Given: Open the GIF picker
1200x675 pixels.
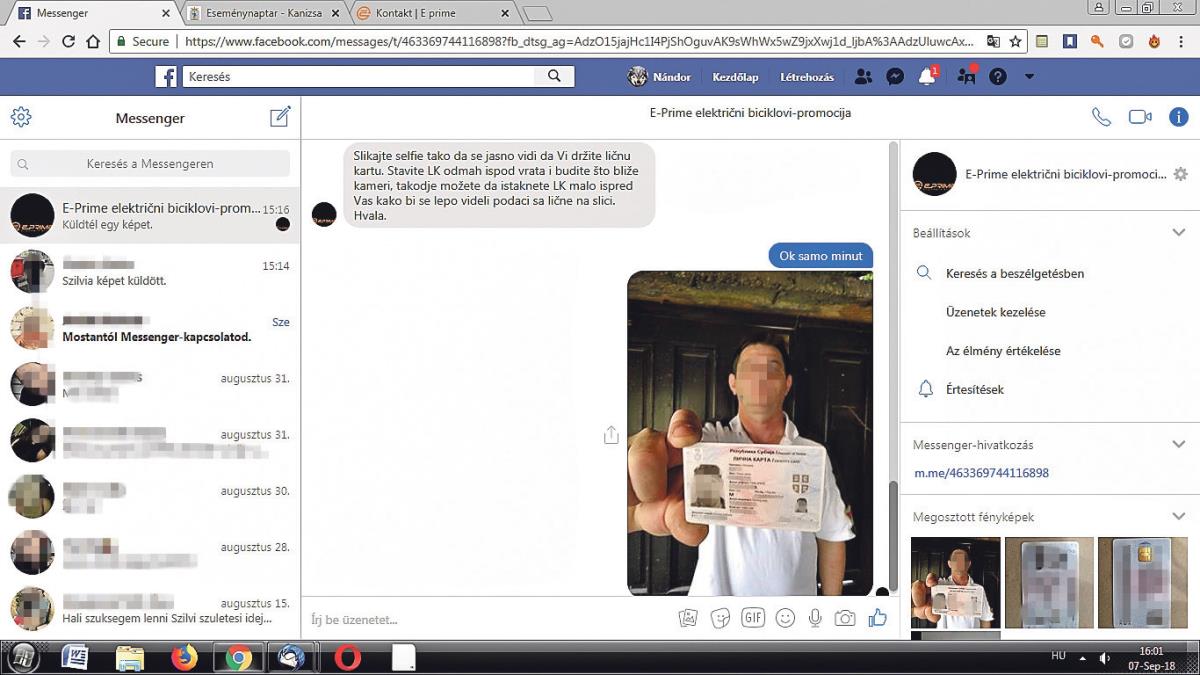Looking at the screenshot, I should pos(752,618).
